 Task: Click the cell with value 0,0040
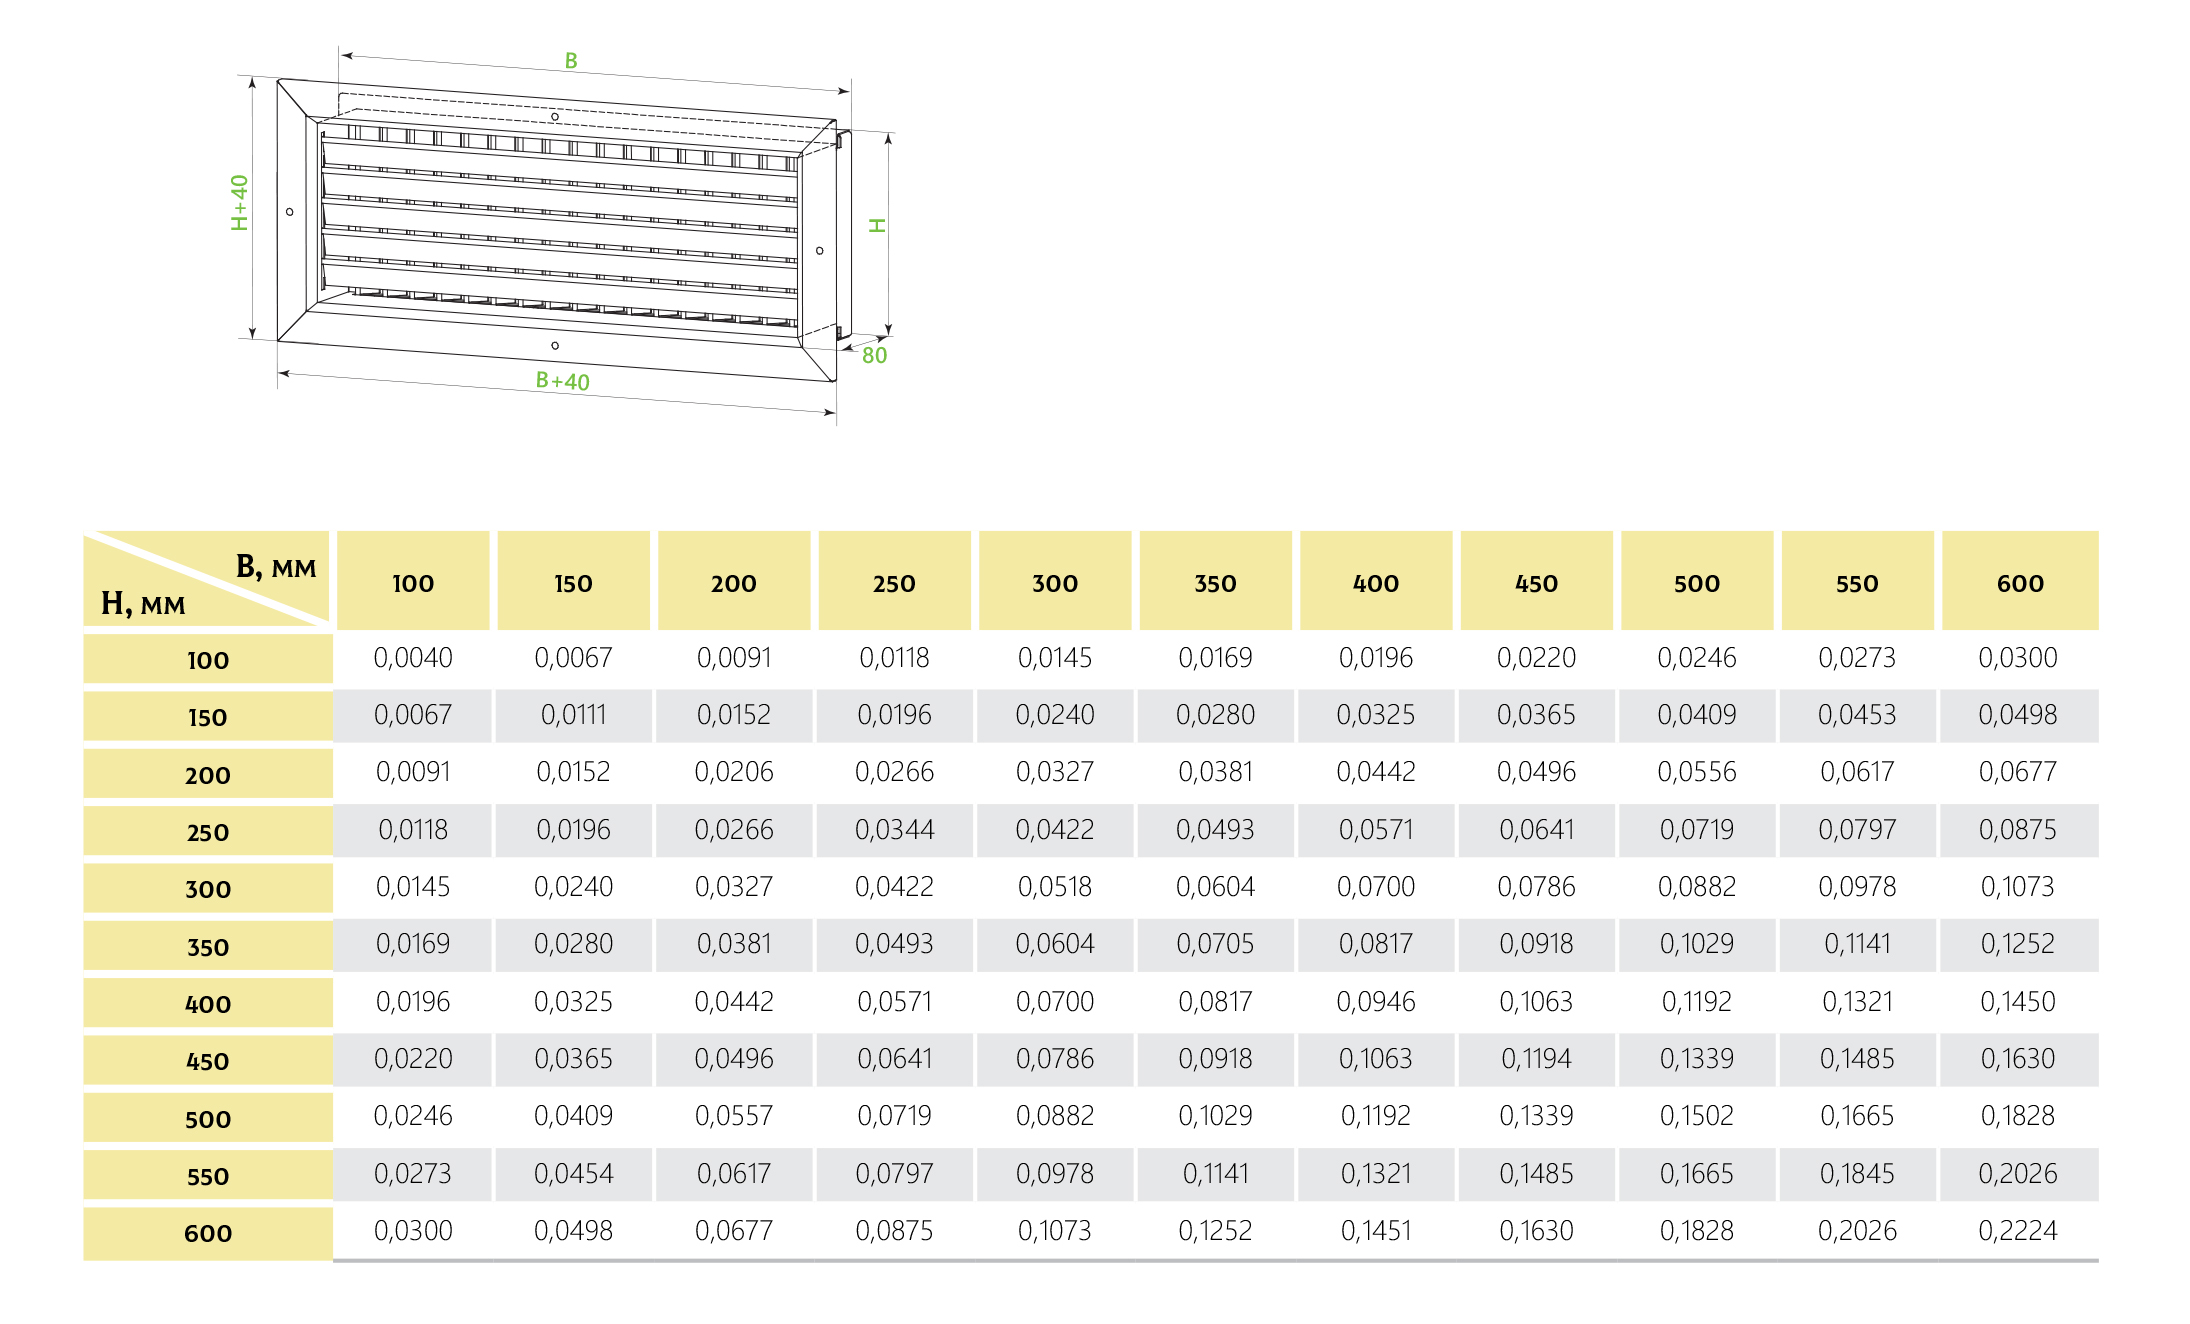(x=413, y=658)
